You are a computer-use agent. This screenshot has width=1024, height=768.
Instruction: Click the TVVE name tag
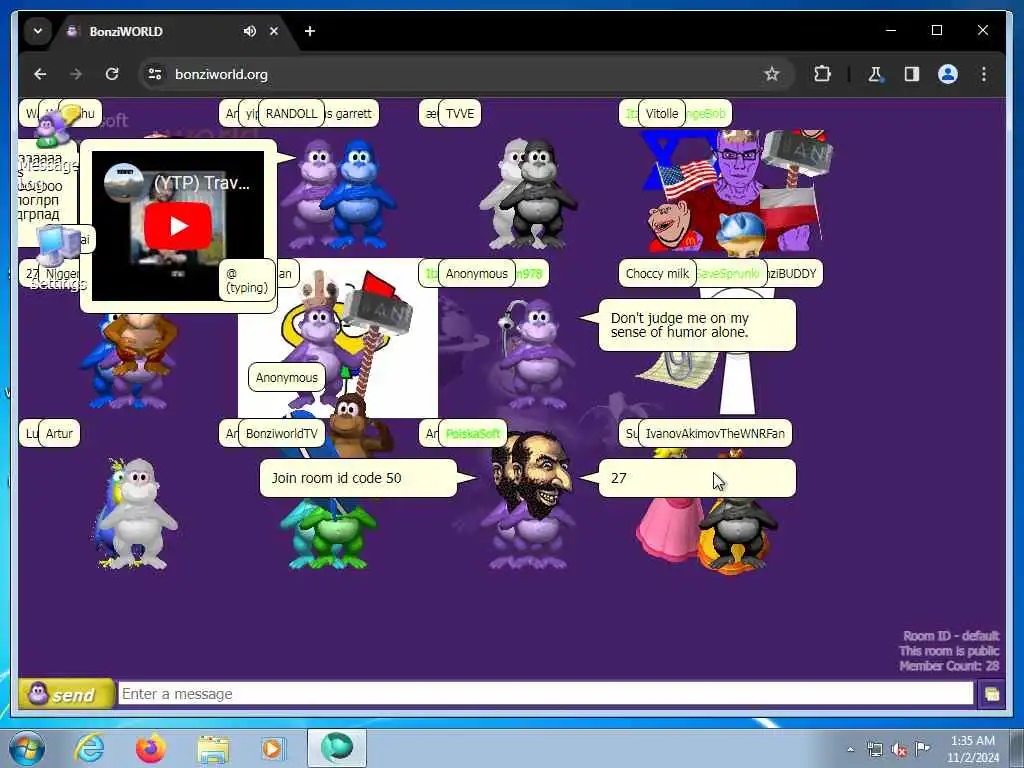tap(460, 114)
